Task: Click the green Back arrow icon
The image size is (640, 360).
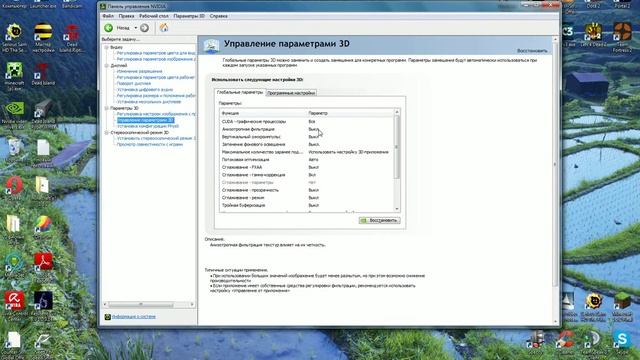Action: tap(109, 28)
